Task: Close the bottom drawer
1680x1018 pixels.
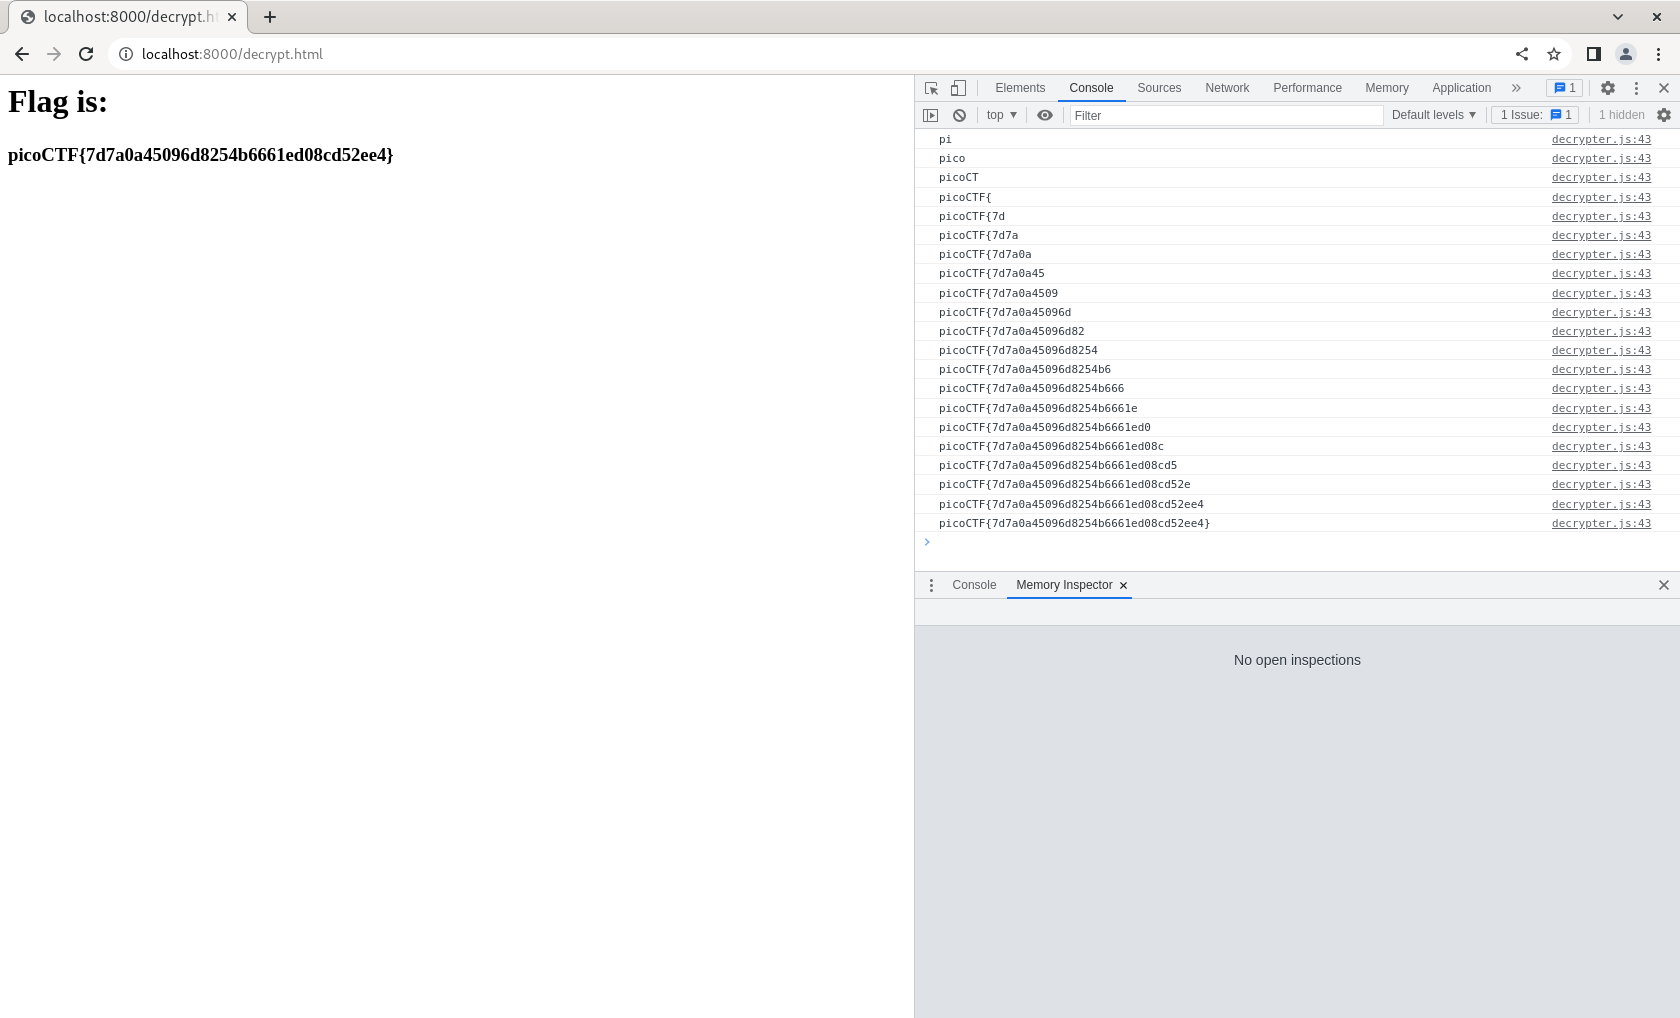Action: 1664,585
